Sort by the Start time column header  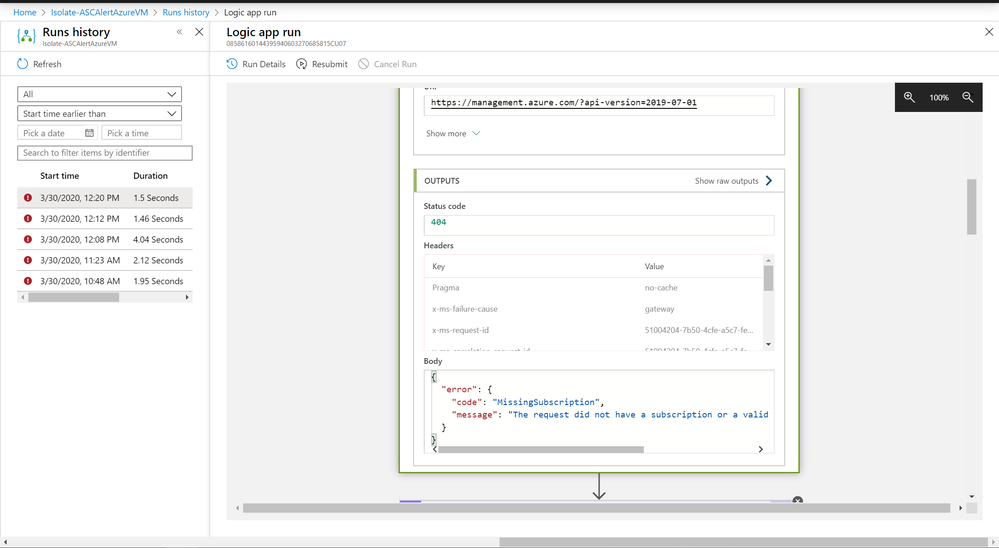[59, 176]
